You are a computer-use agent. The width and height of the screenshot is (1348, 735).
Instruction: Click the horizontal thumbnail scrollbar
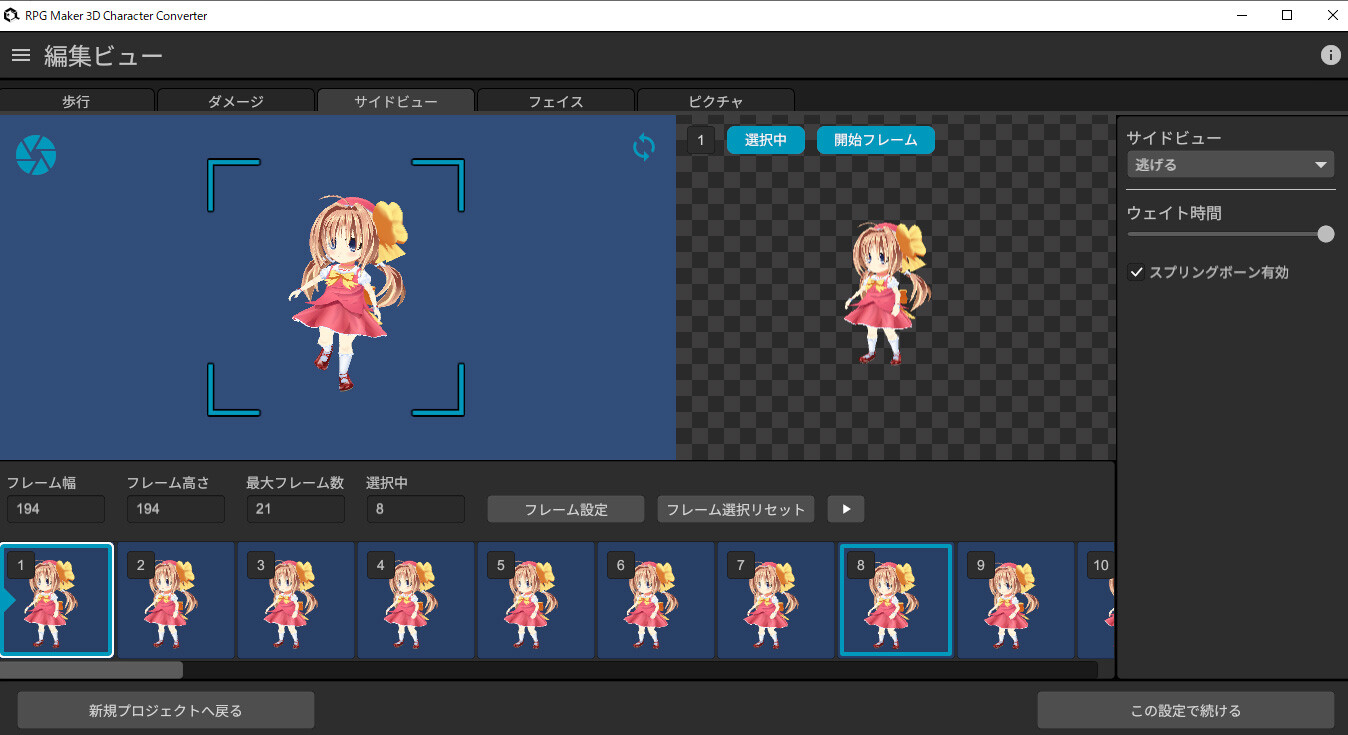(93, 670)
